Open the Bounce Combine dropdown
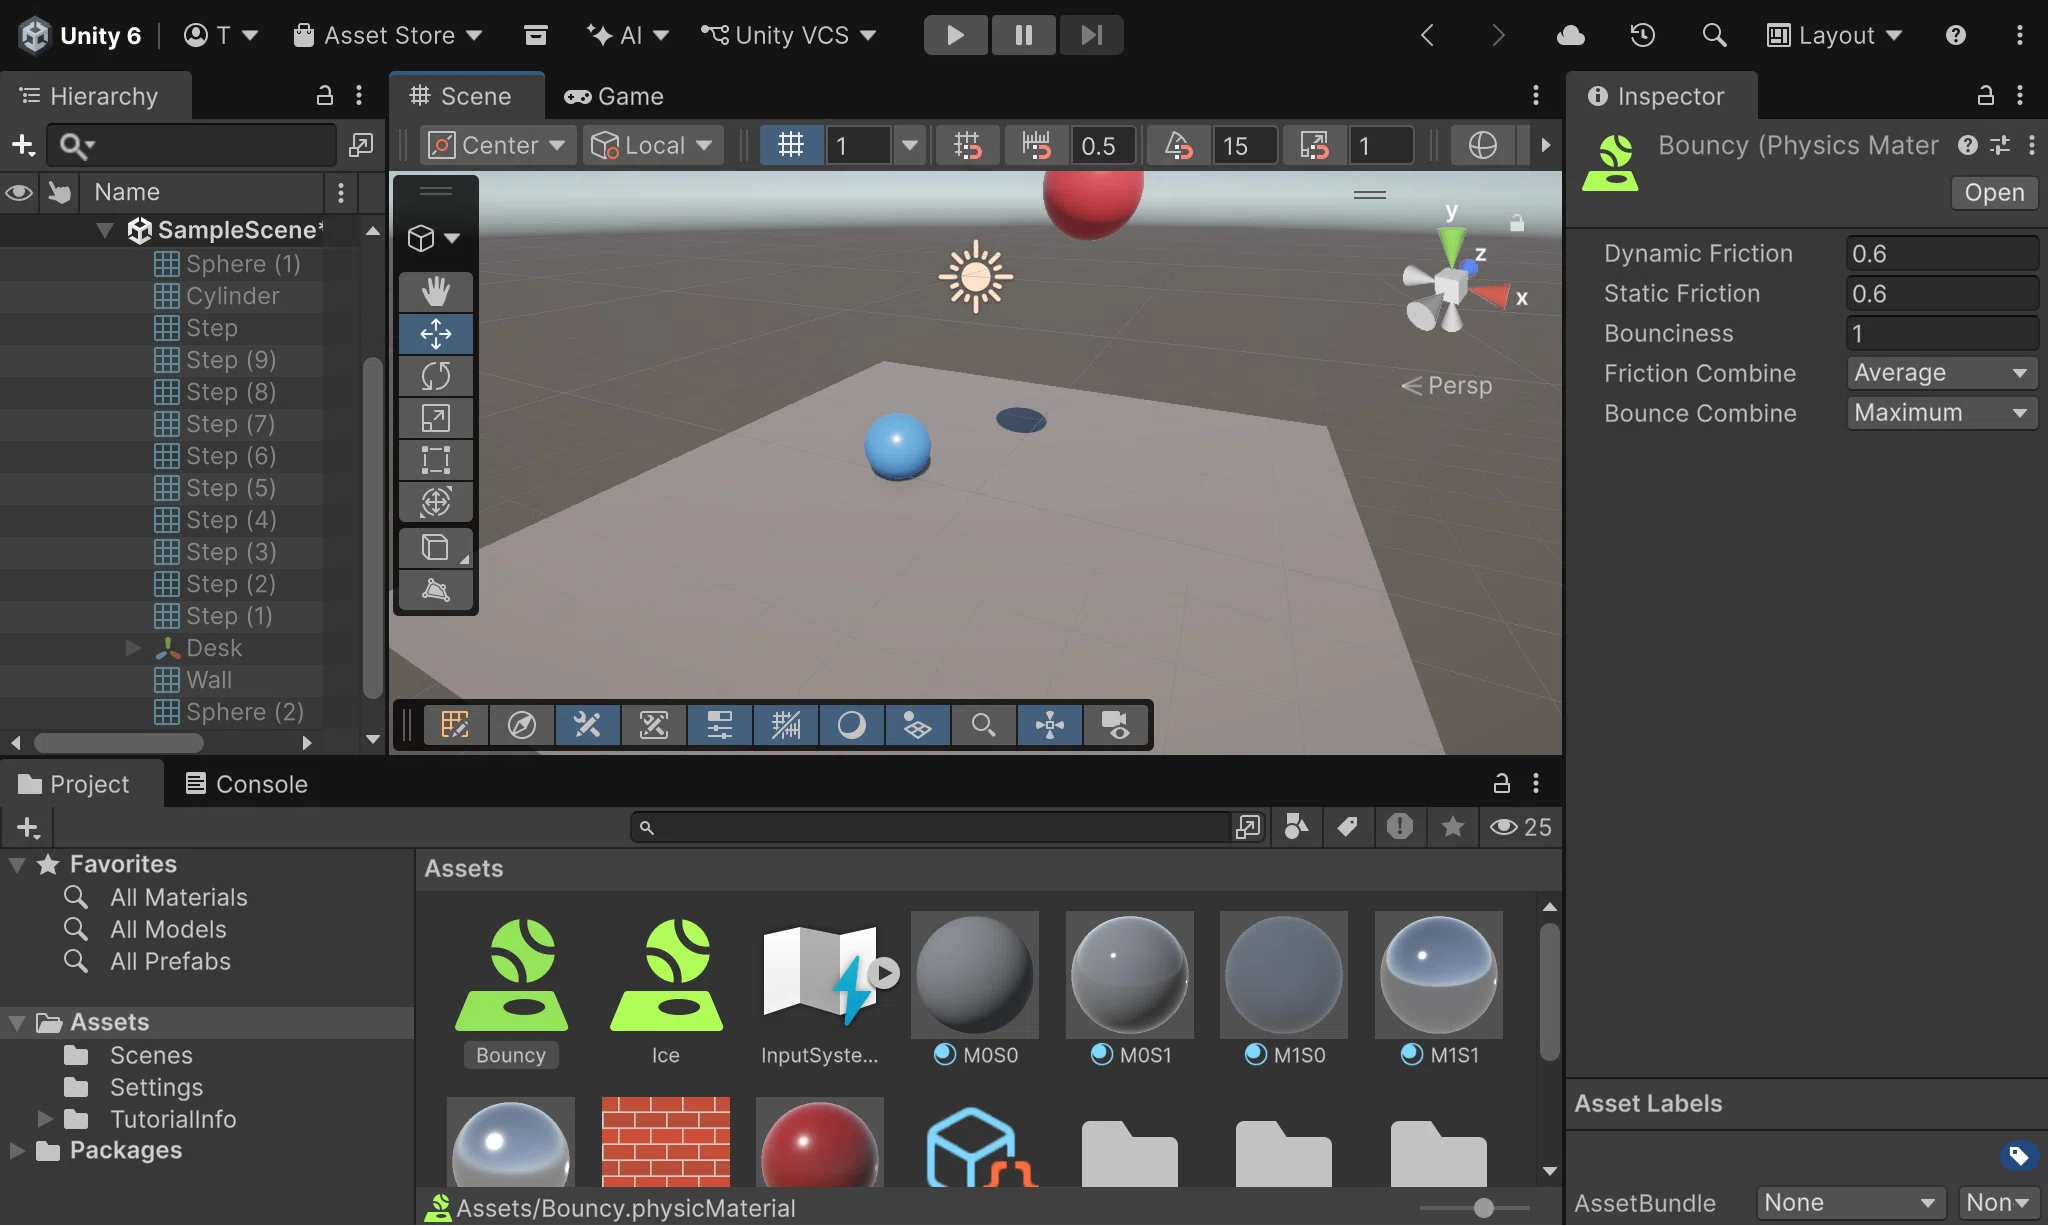 (1941, 413)
